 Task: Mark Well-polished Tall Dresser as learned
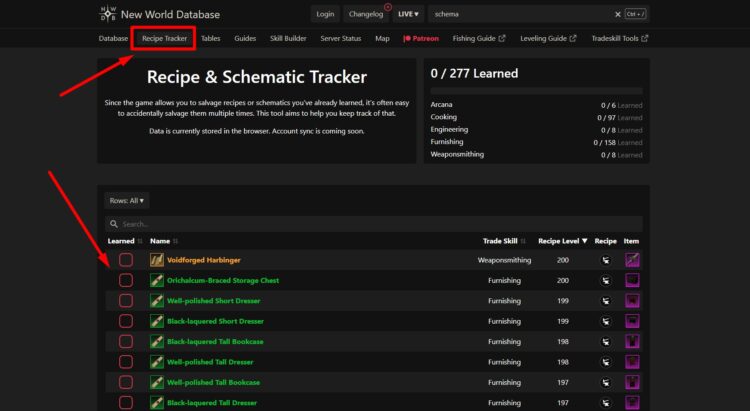click(126, 362)
